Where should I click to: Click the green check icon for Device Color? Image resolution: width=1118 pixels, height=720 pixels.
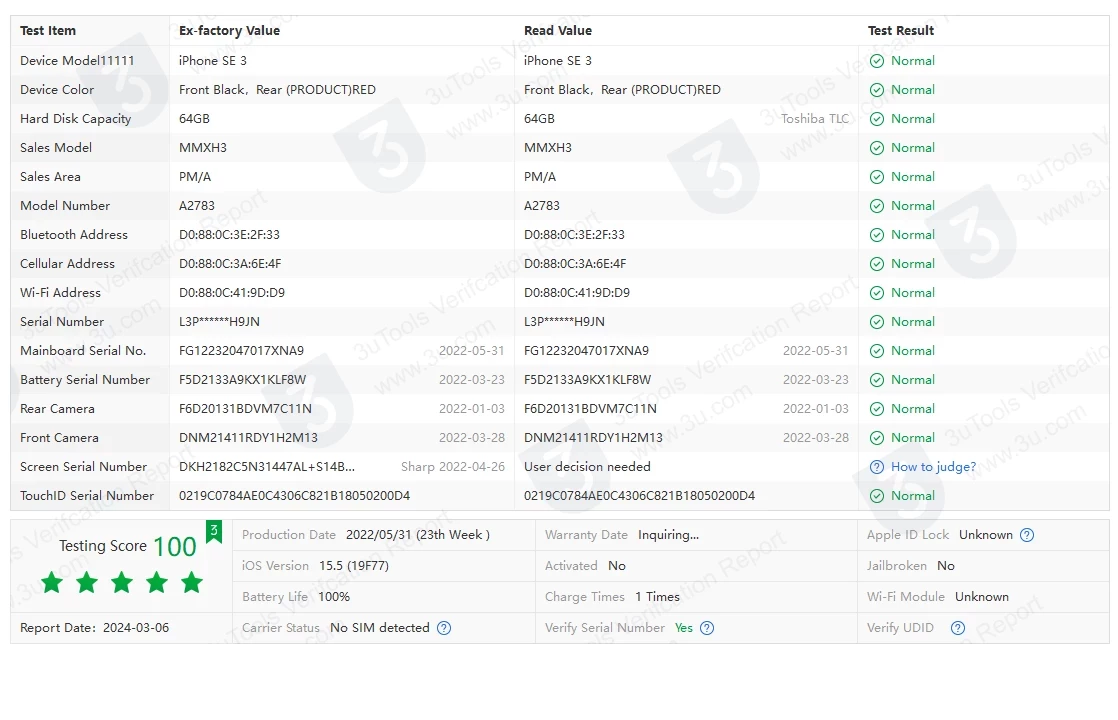(877, 90)
